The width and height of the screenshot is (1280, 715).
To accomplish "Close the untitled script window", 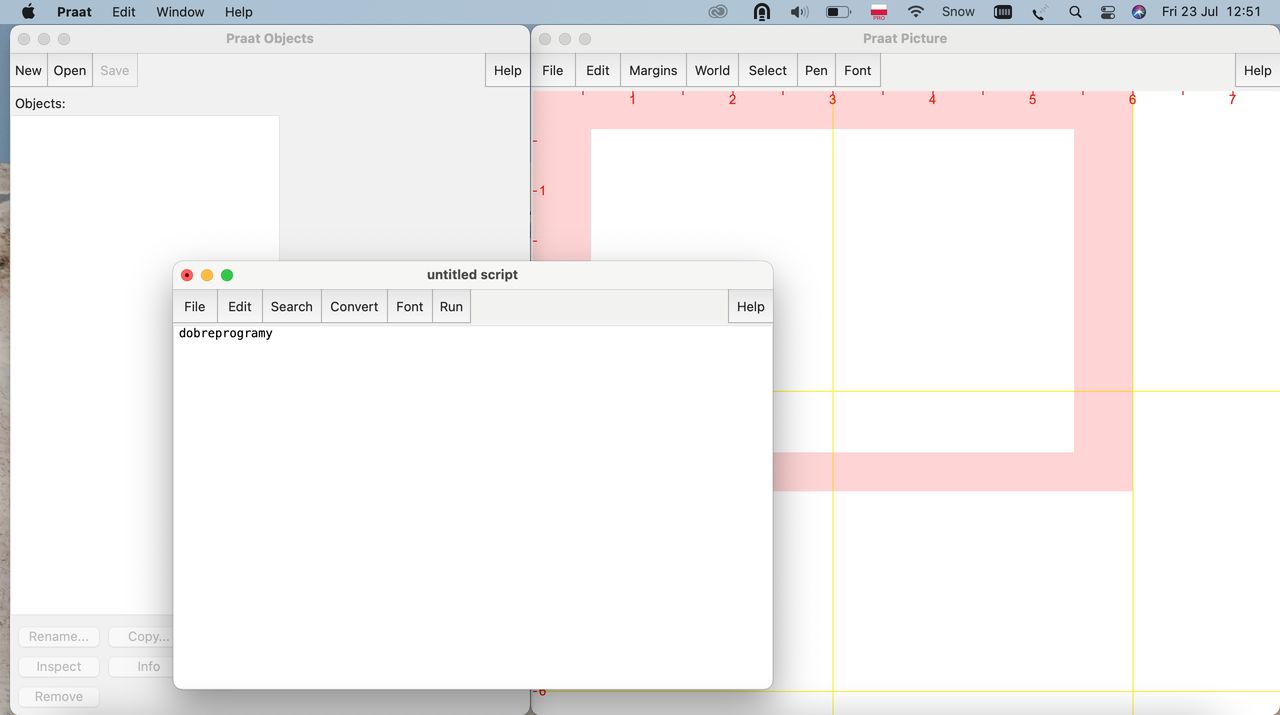I will point(187,275).
